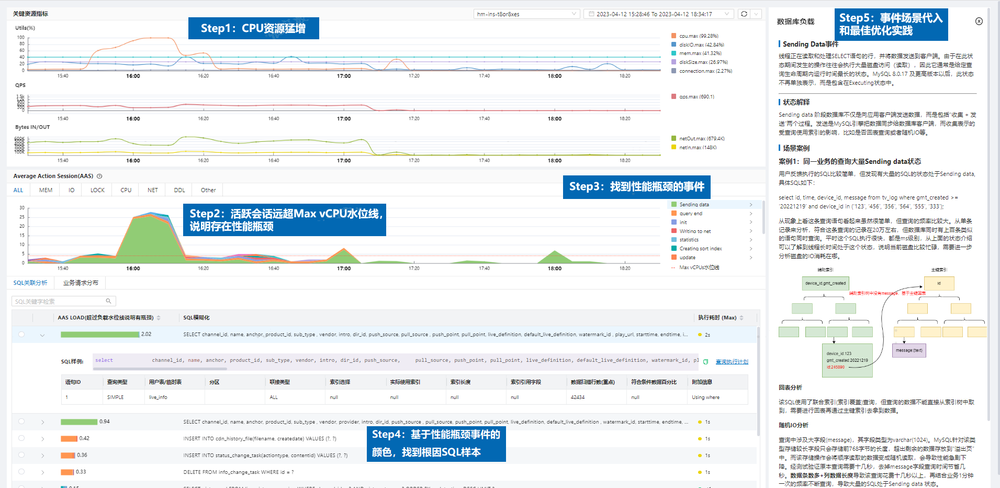1000x488 pixels.
Task: Click the Using where additional info cell
Action: pyautogui.click(x=706, y=397)
